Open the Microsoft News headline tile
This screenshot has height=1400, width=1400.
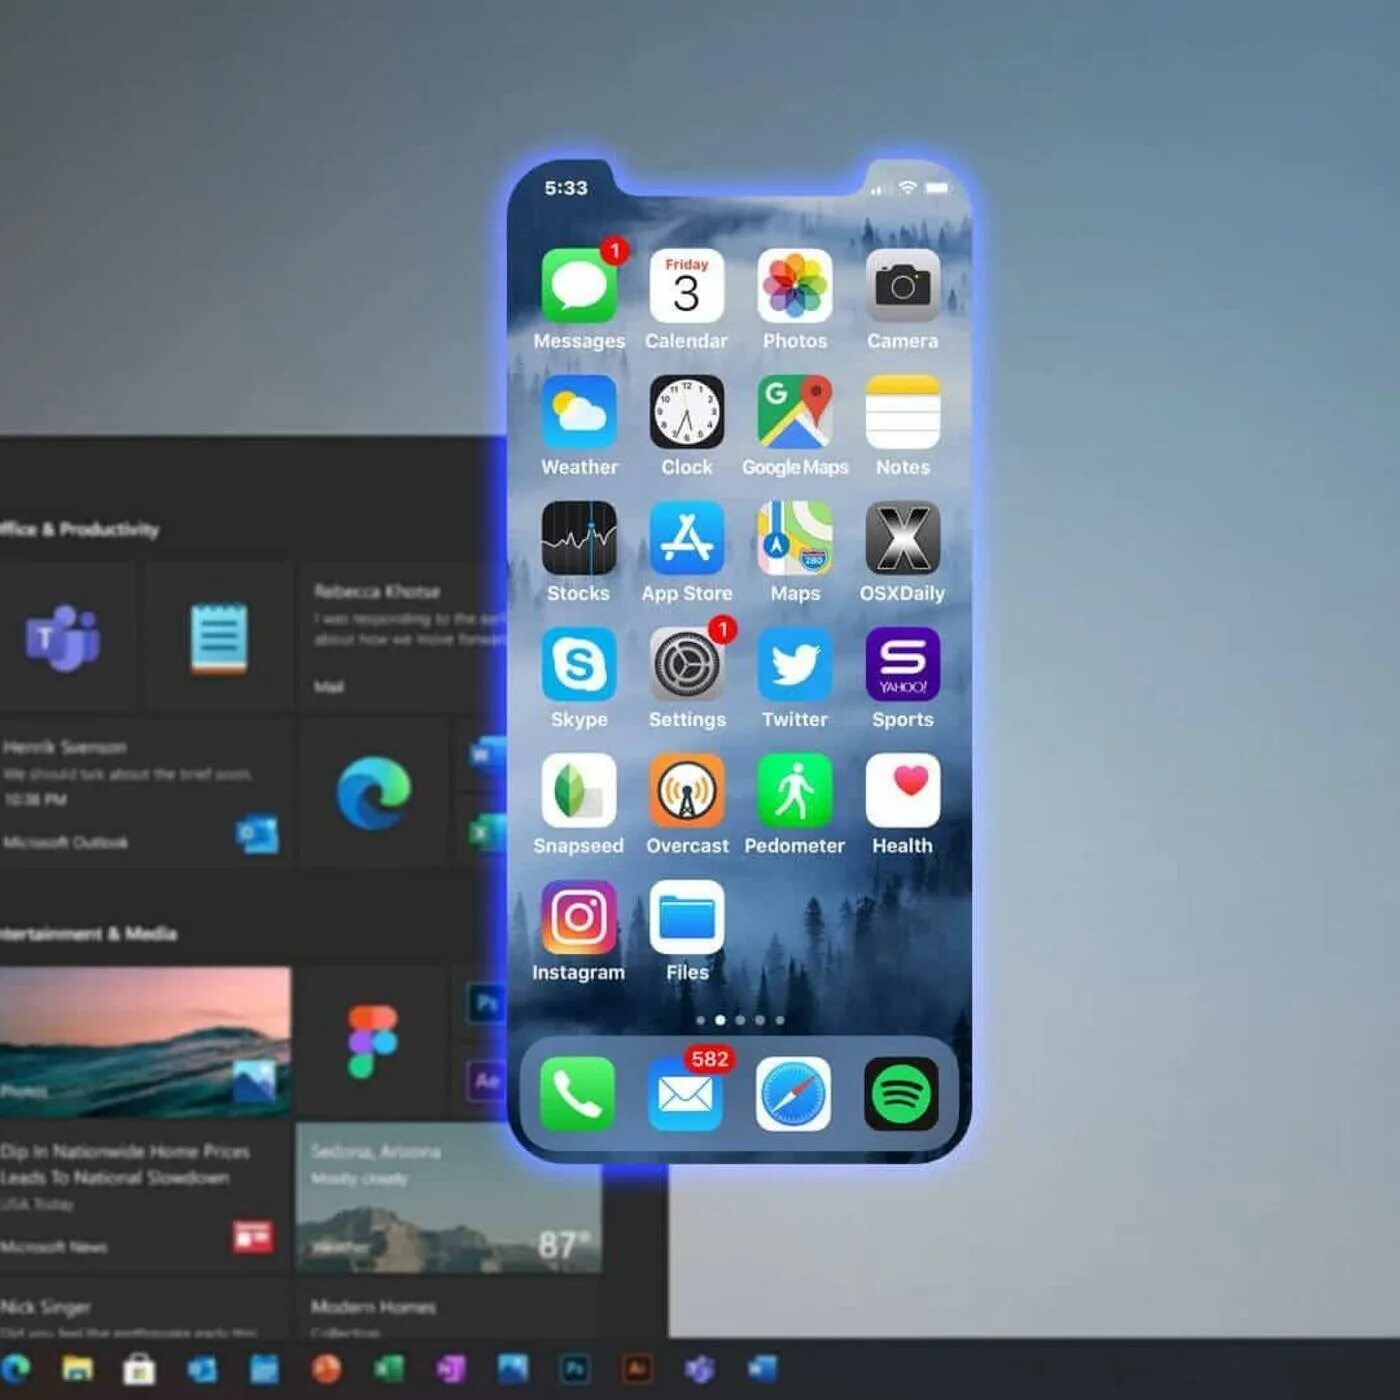pos(145,1197)
